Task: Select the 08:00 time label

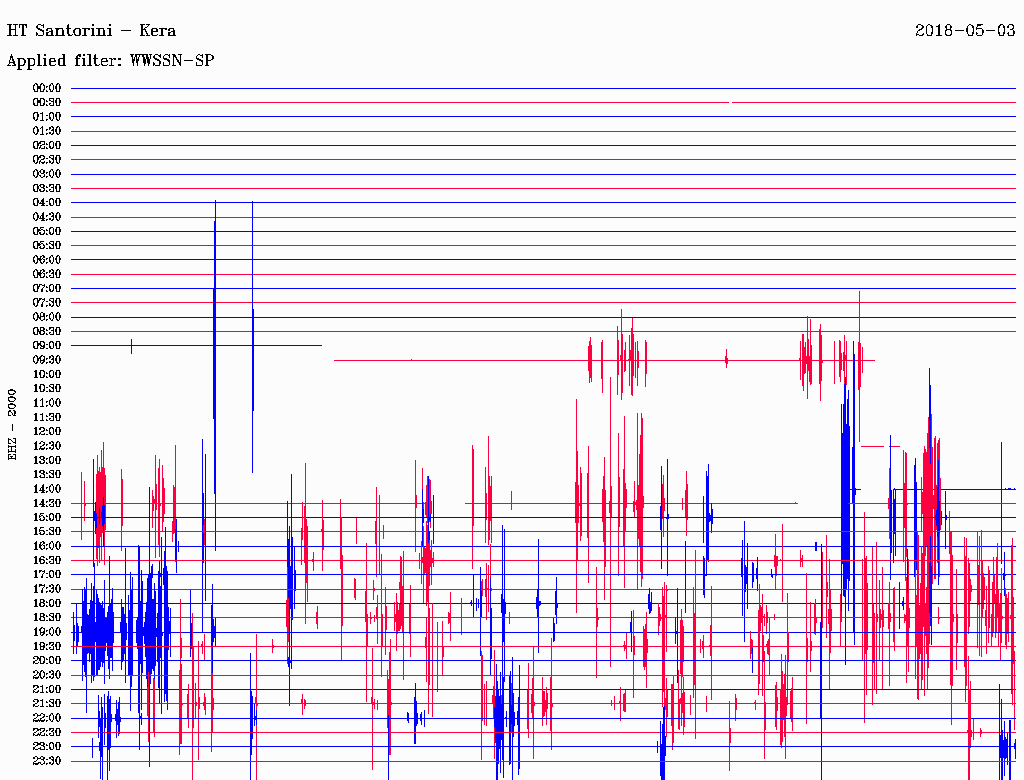Action: 47,317
